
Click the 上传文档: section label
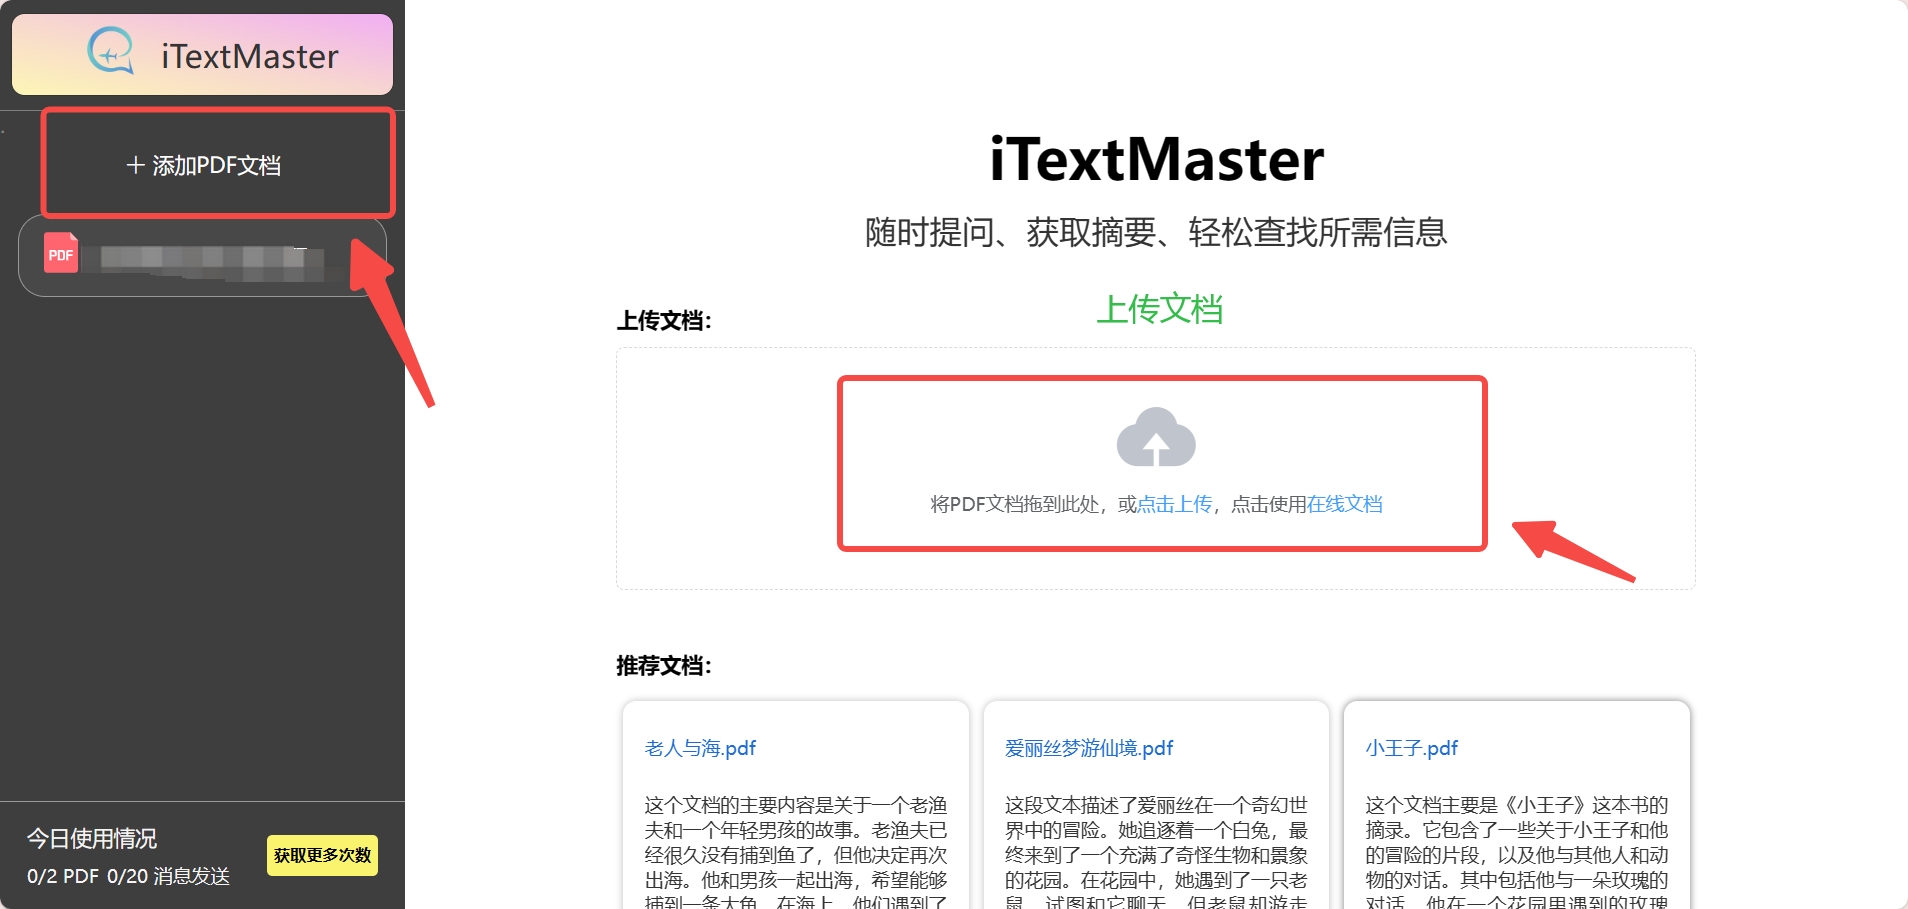coord(664,321)
